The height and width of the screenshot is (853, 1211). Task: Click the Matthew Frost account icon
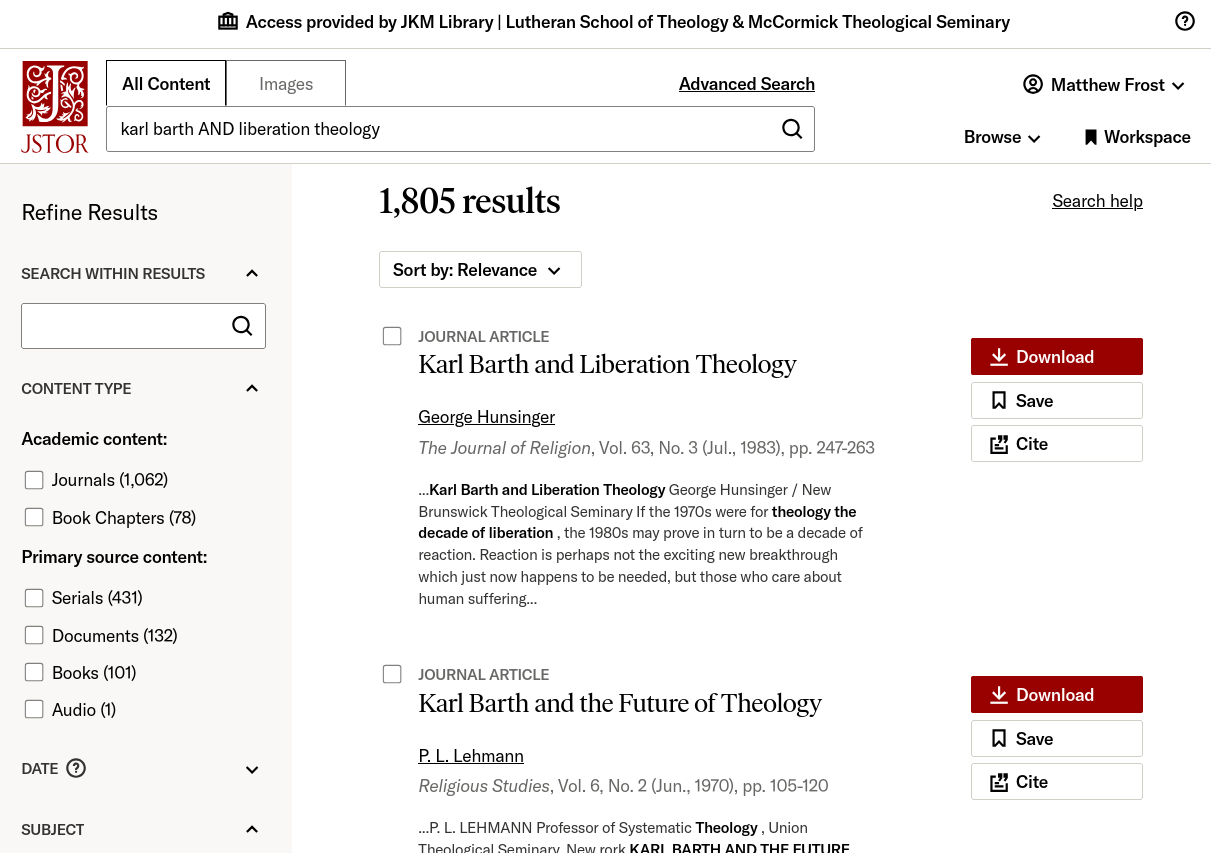tap(1033, 84)
